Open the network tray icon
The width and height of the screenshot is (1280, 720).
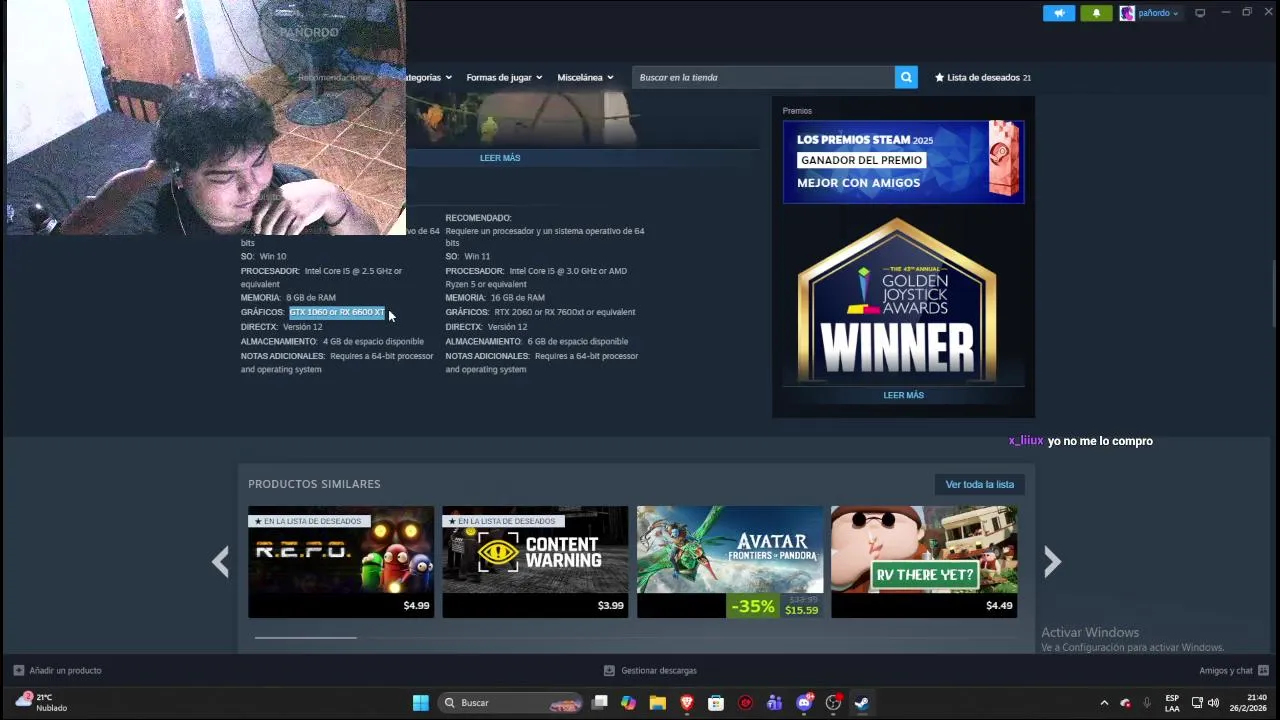pos(1198,703)
